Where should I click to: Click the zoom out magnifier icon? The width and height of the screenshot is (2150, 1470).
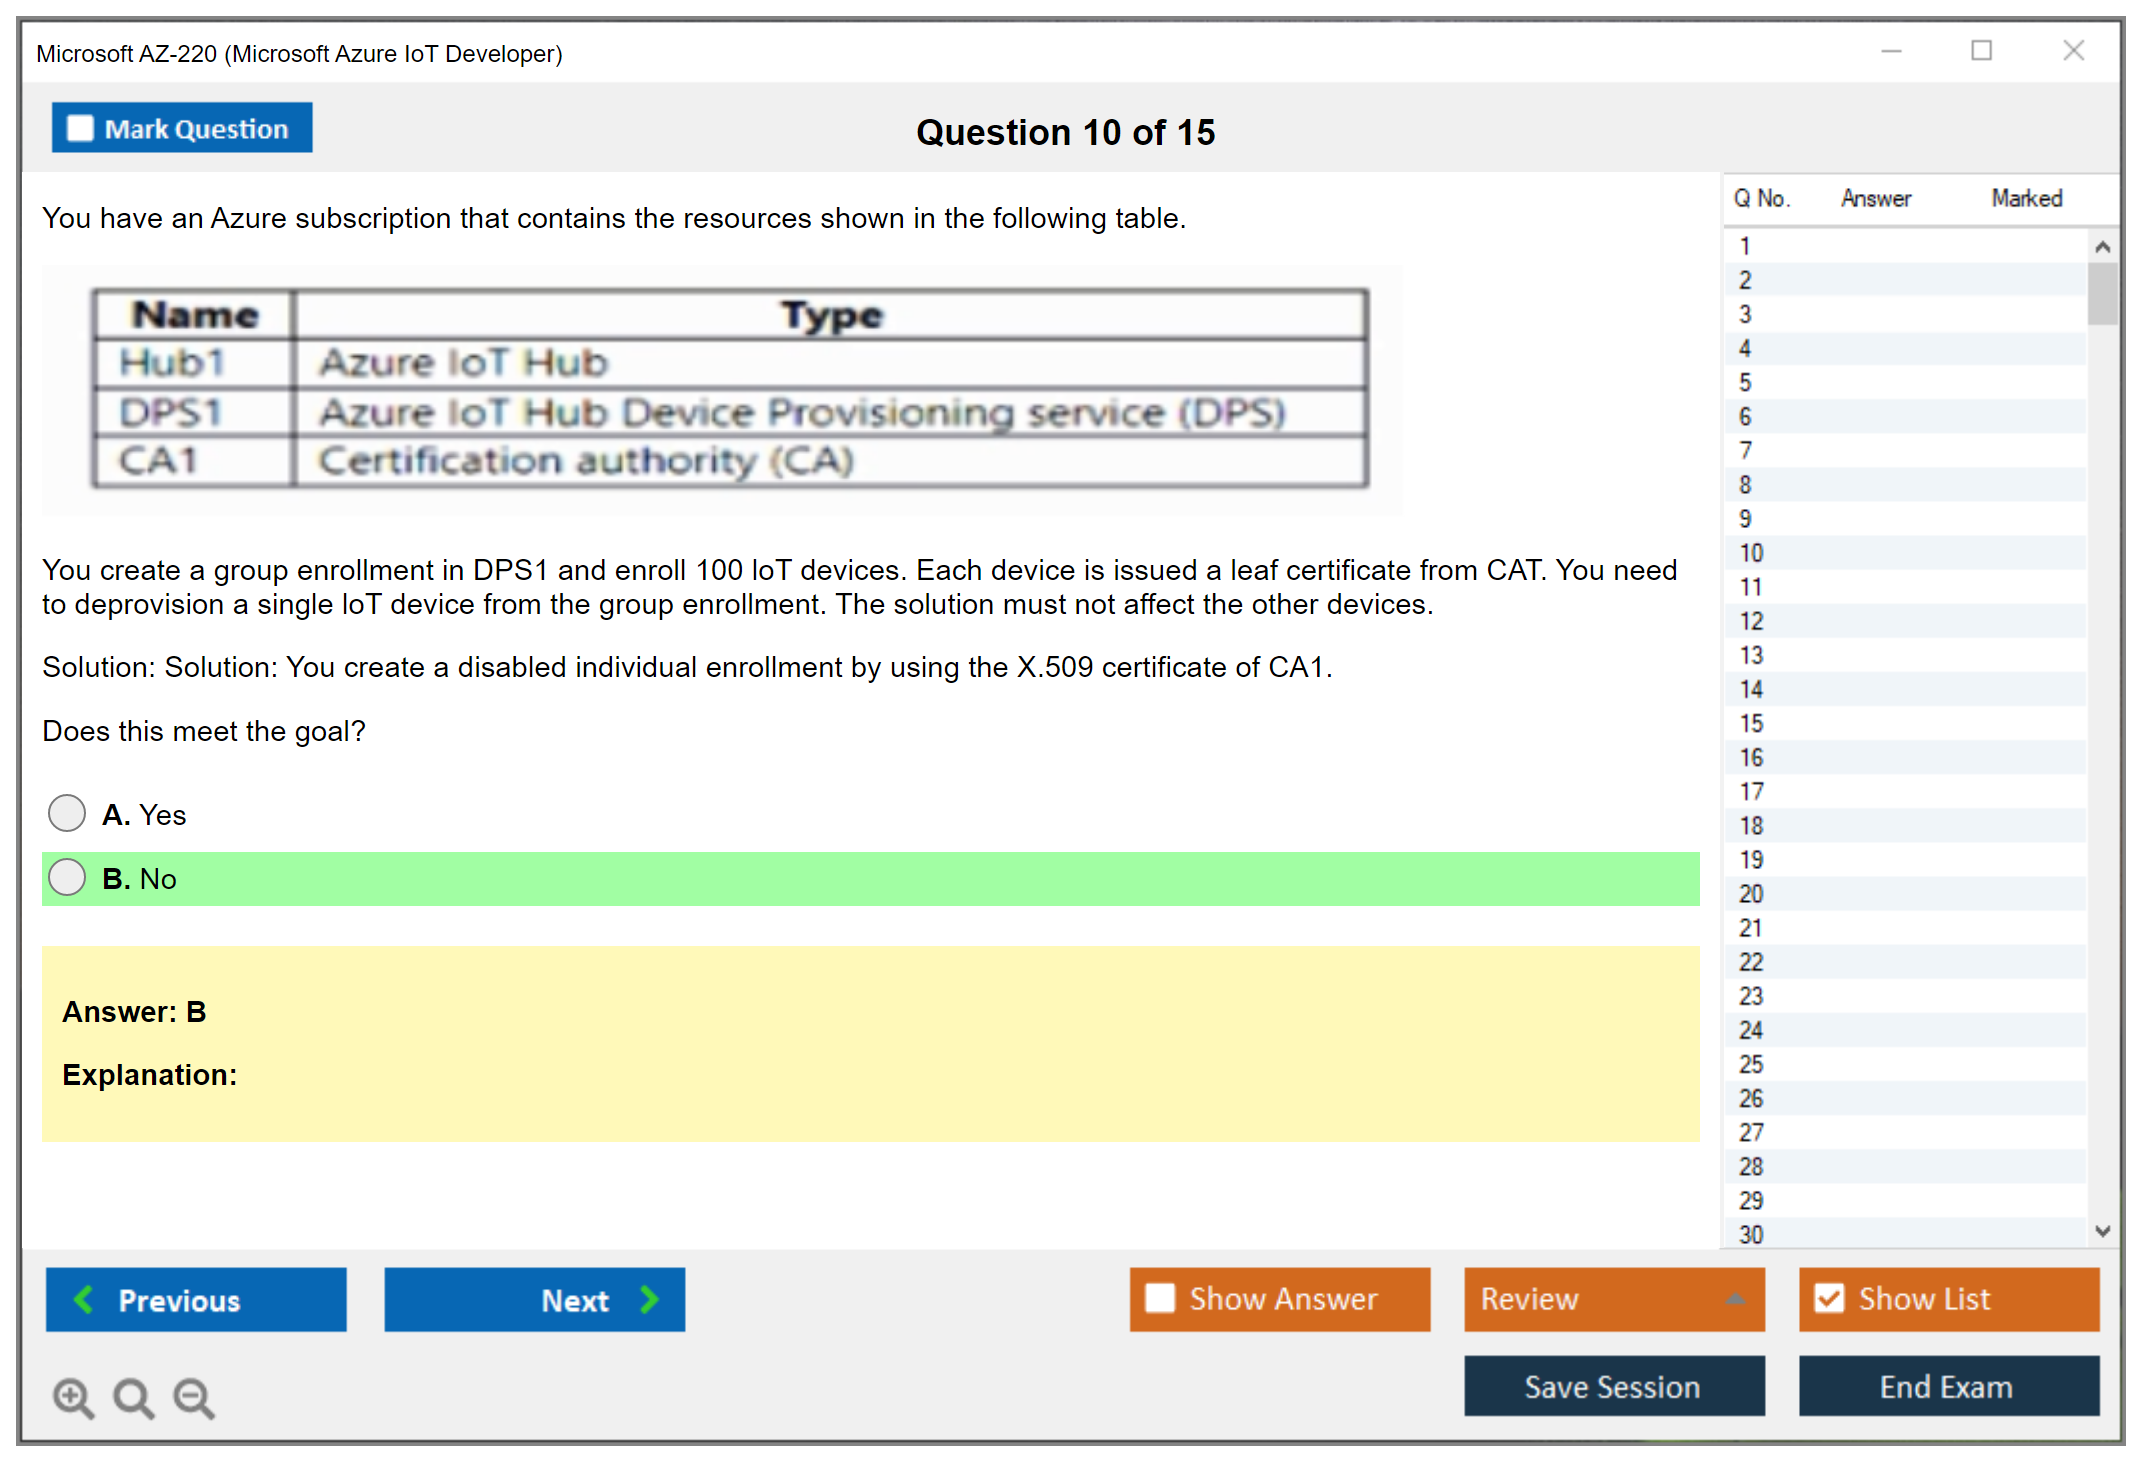[194, 1397]
